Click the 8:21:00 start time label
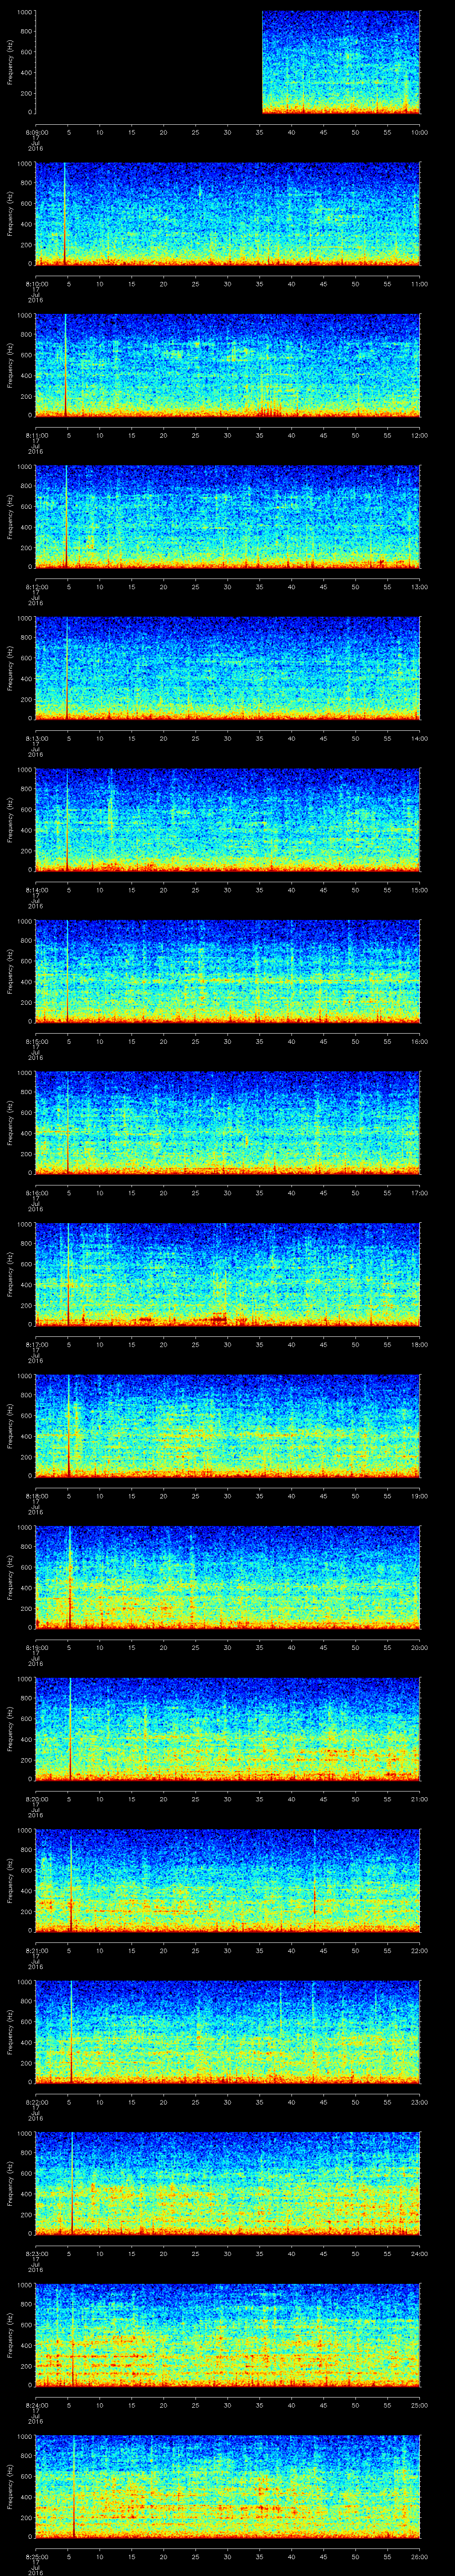The width and height of the screenshot is (455, 2576). tap(36, 1950)
